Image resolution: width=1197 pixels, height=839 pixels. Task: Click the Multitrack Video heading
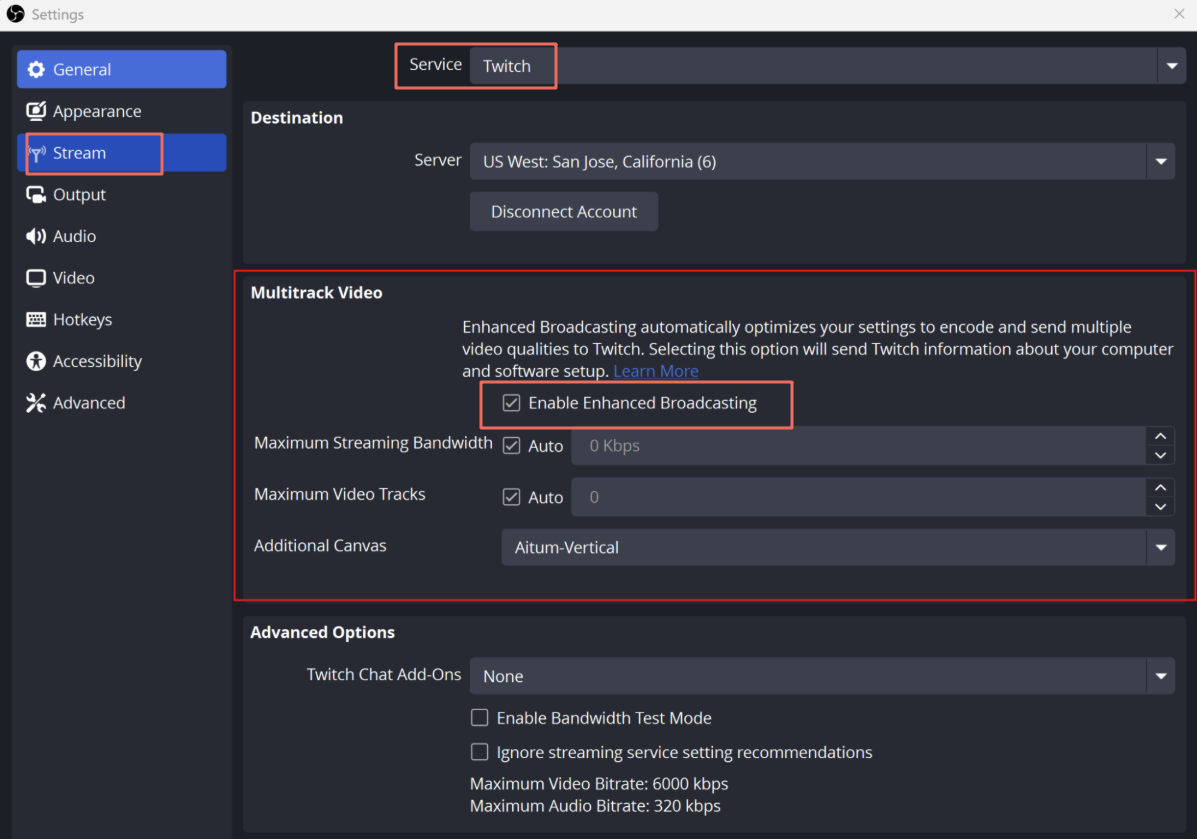coord(317,293)
